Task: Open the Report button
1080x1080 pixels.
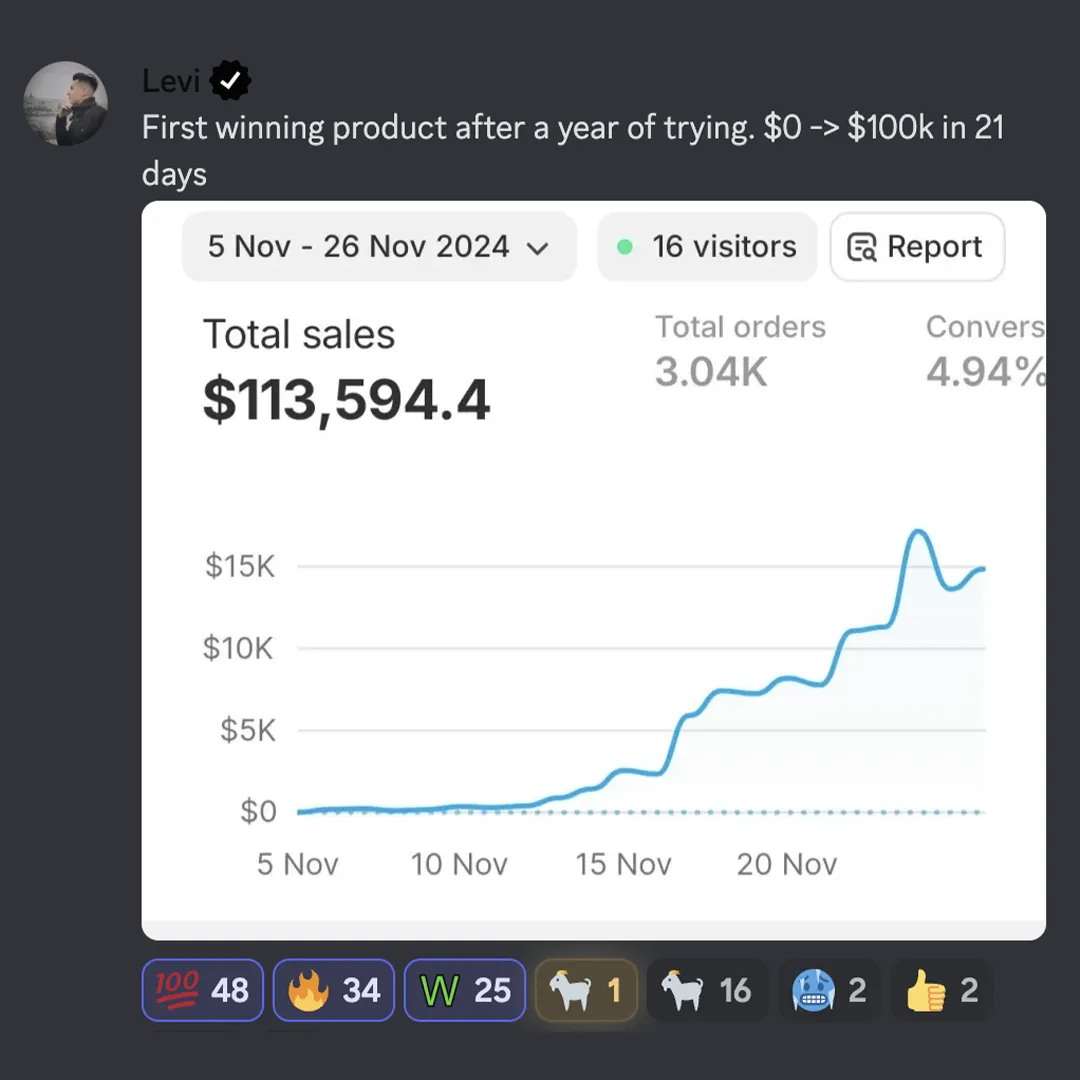Action: point(917,247)
